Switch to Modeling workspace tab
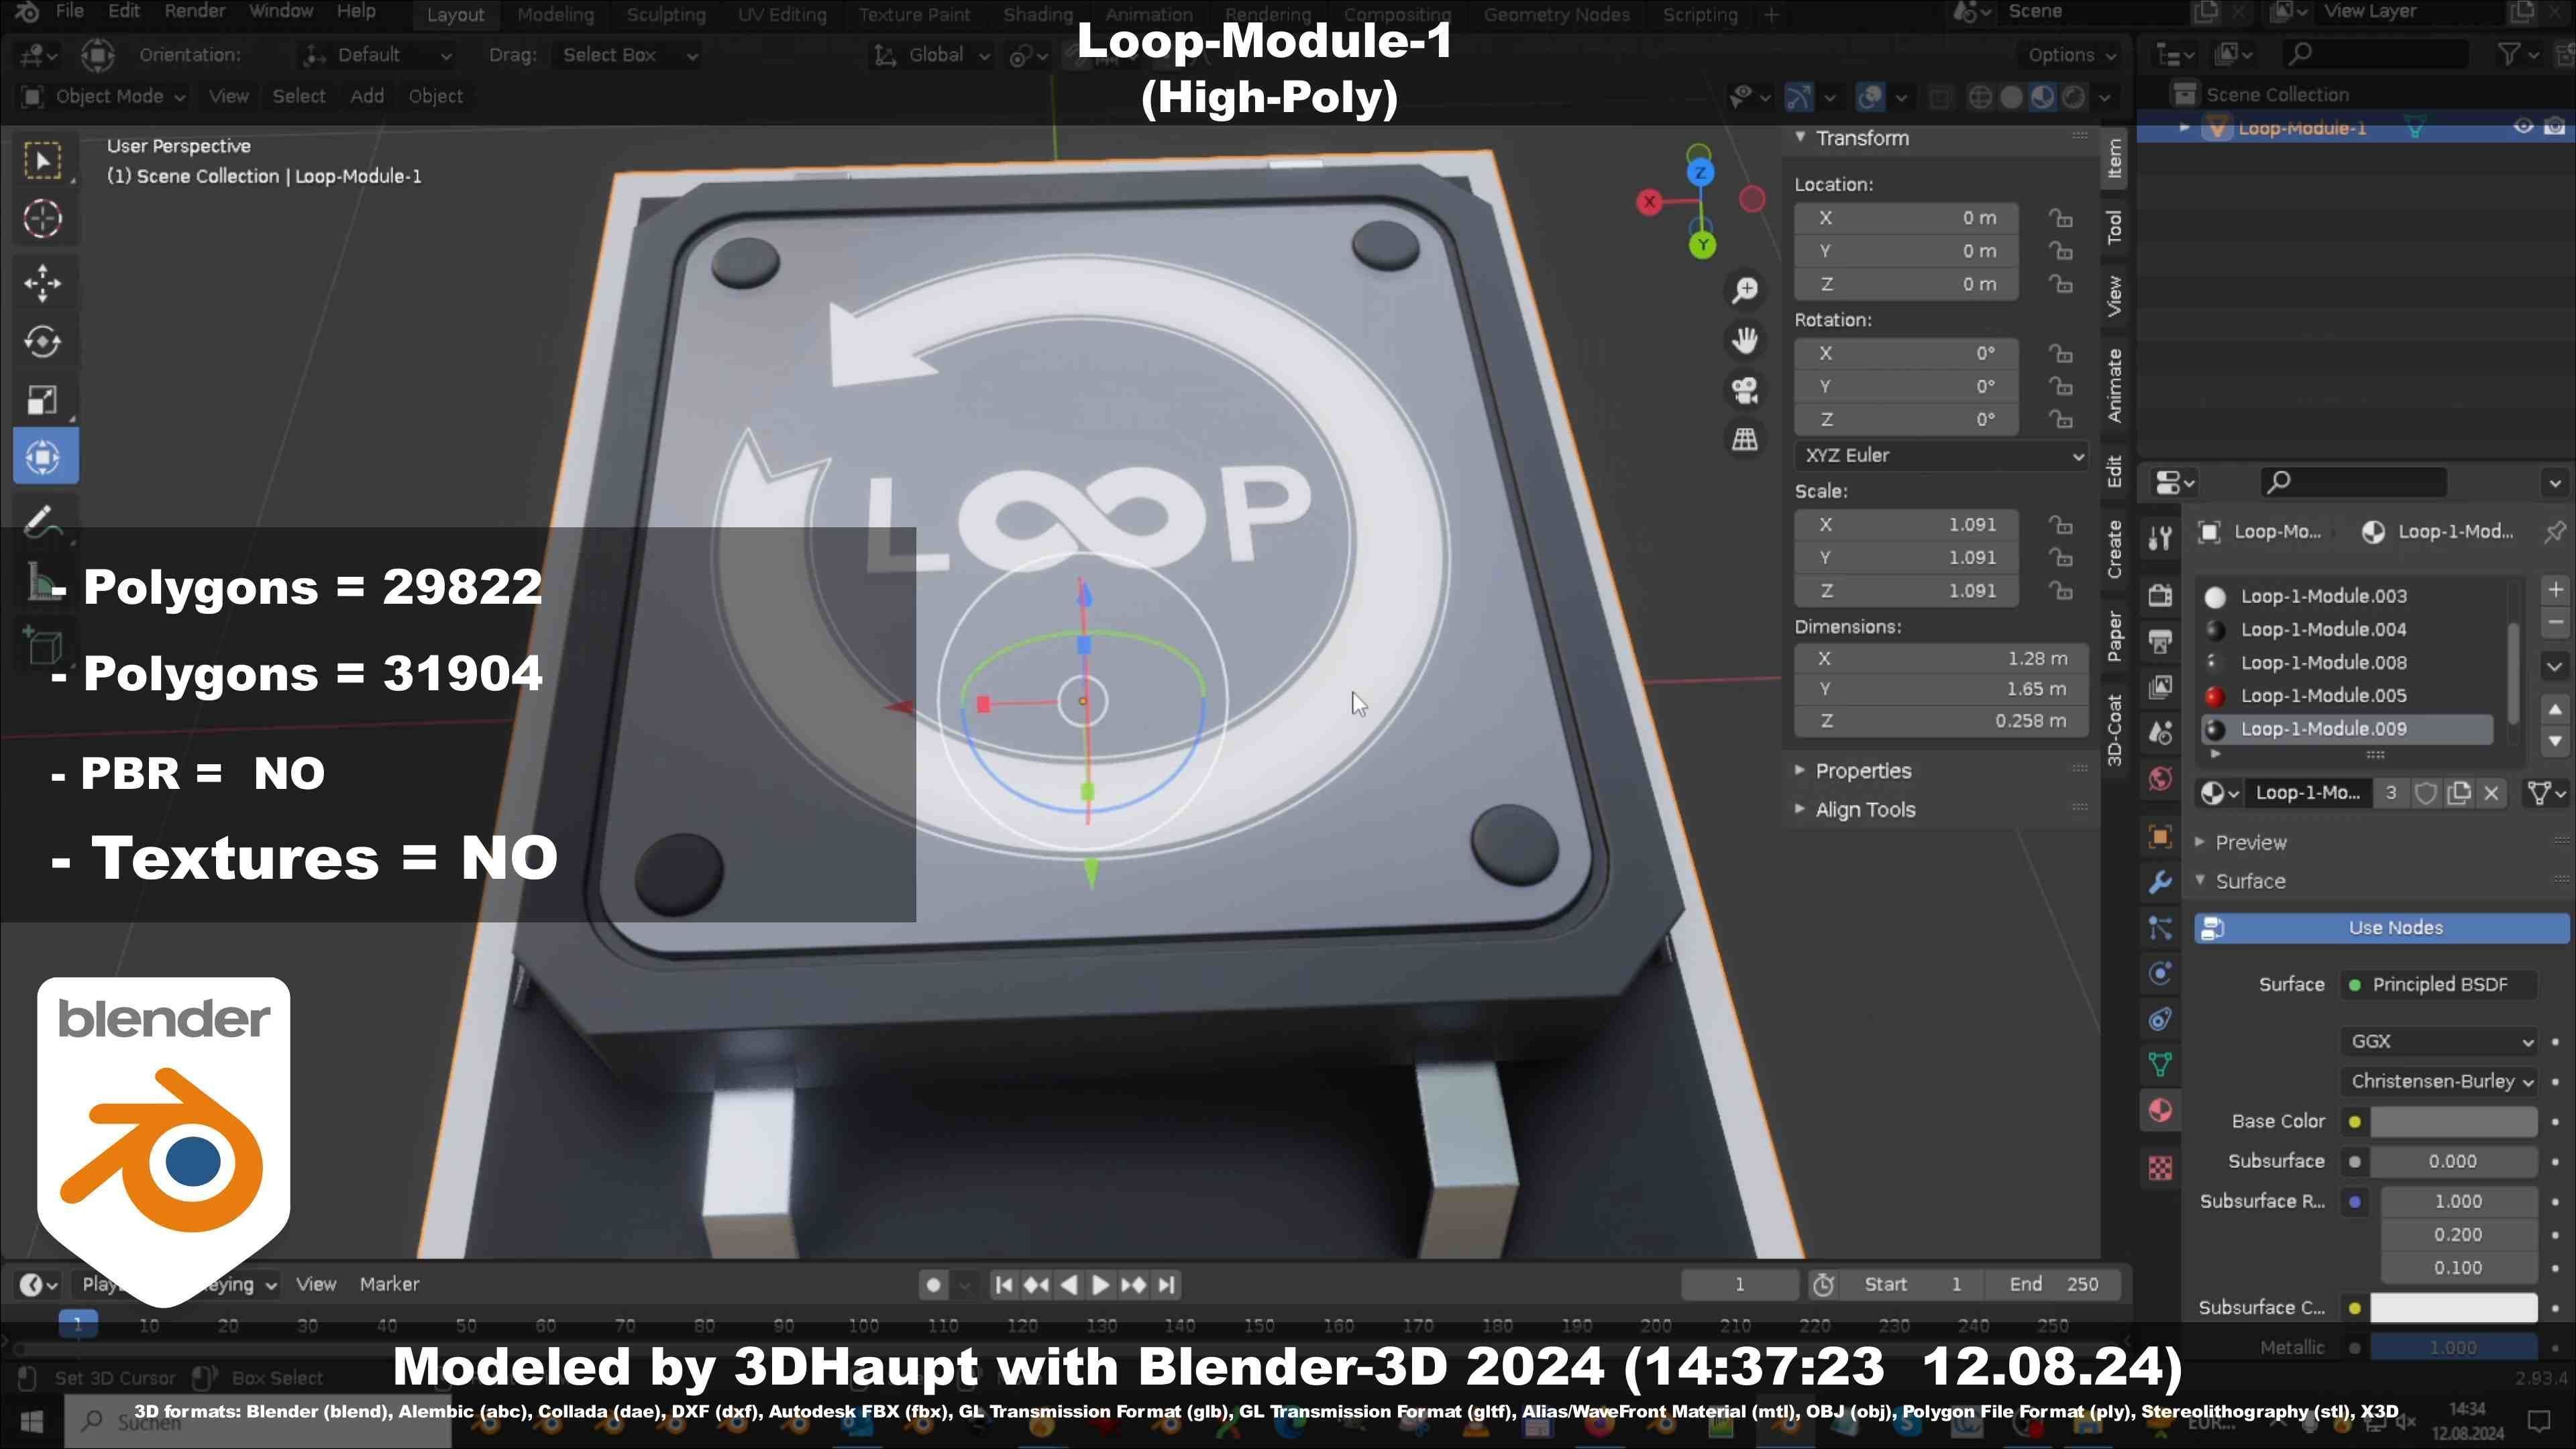 click(x=555, y=15)
